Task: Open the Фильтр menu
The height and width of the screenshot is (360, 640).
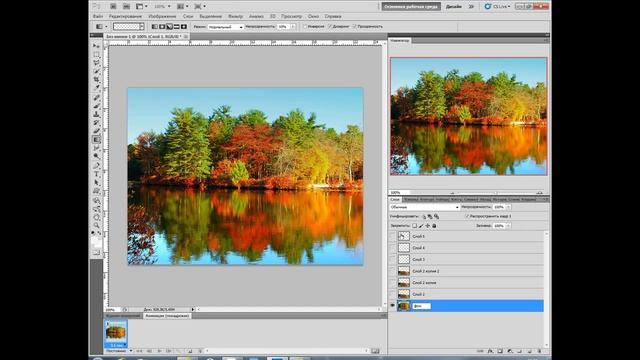Action: 235,16
